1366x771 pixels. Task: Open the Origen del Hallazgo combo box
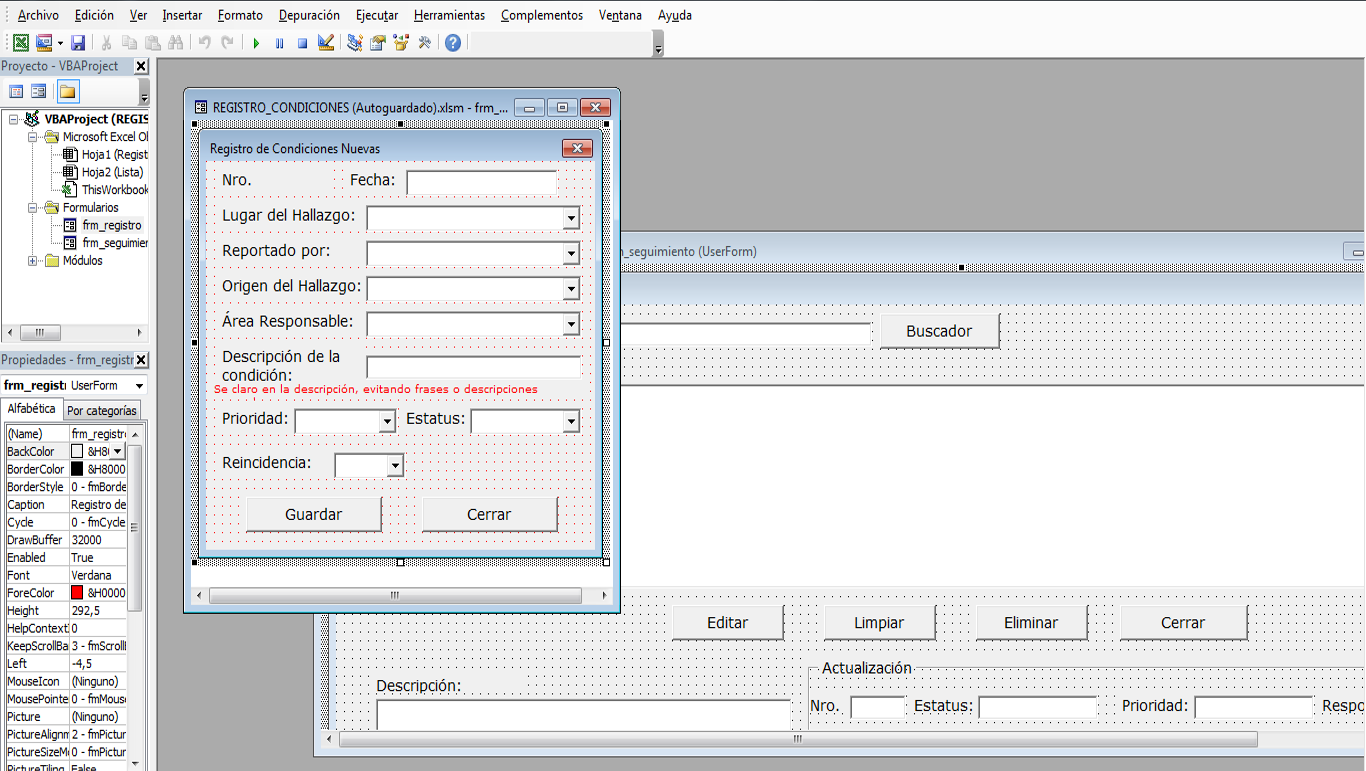571,290
